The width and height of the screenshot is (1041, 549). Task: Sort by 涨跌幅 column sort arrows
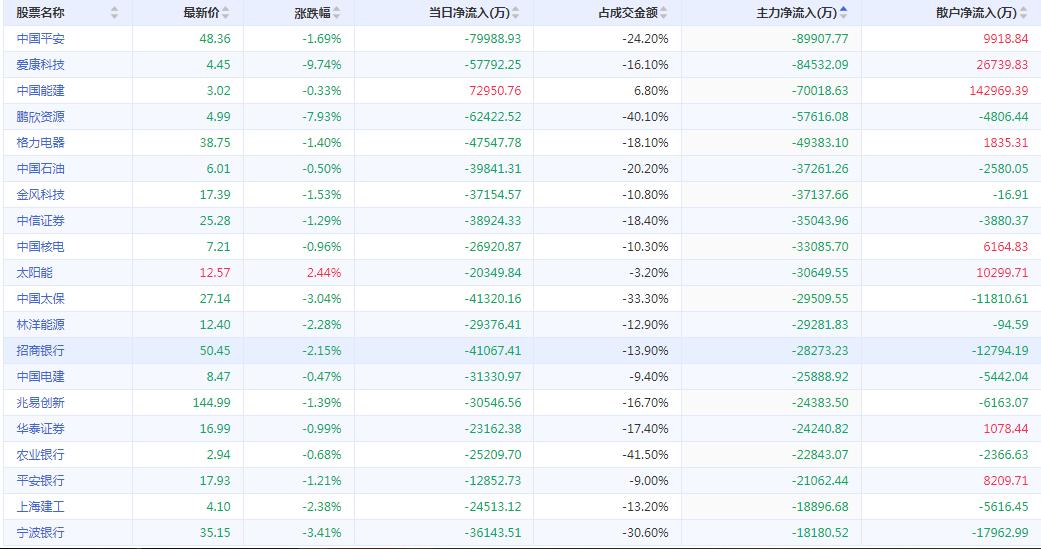tap(337, 13)
